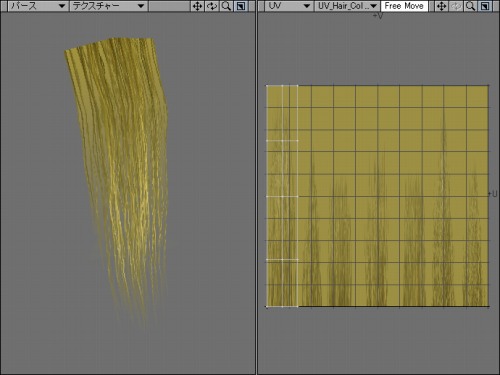Click the highlighted polygon strip in UV view
Image resolution: width=500 pixels, height=375 pixels.
click(282, 196)
